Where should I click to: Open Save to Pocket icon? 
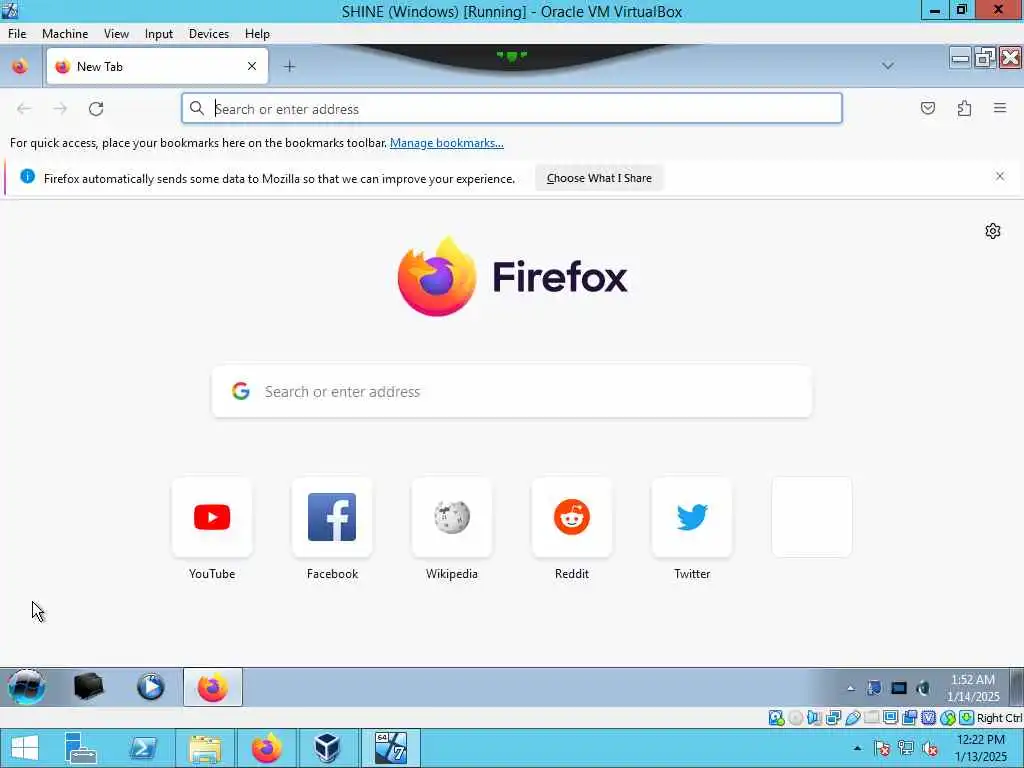click(928, 108)
